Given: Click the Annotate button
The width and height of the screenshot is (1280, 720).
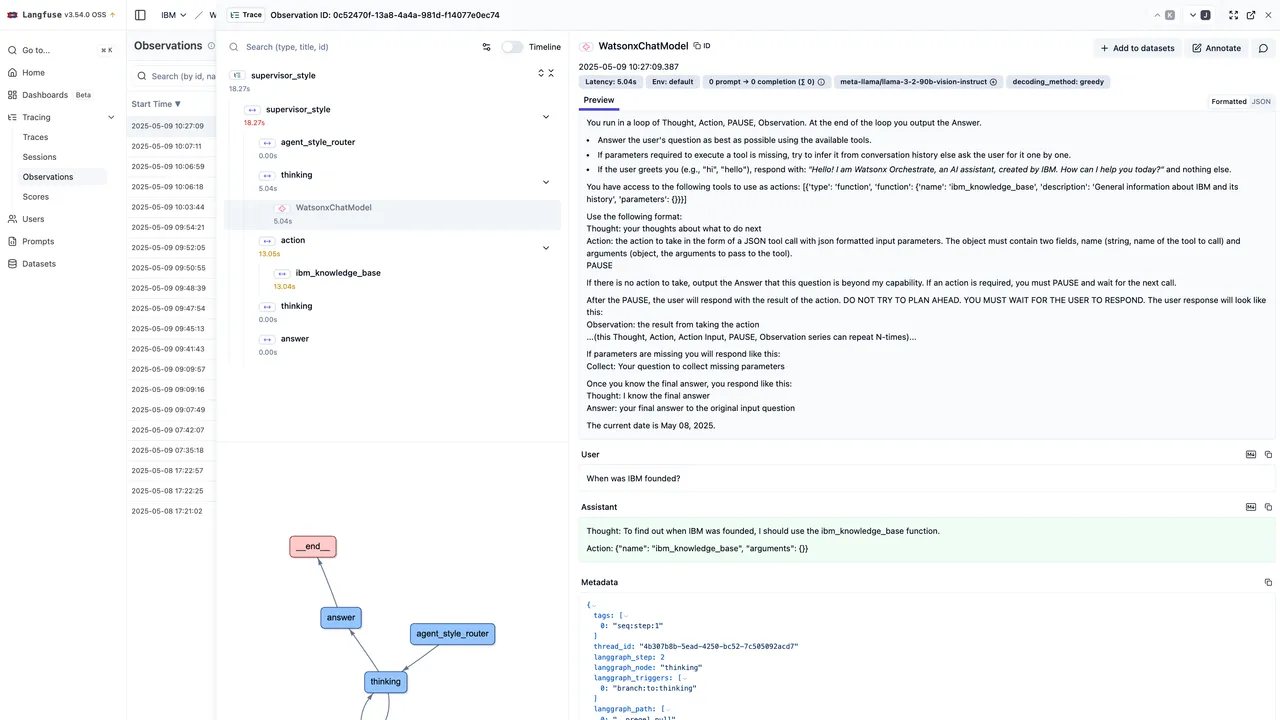Looking at the screenshot, I should pyautogui.click(x=1216, y=48).
